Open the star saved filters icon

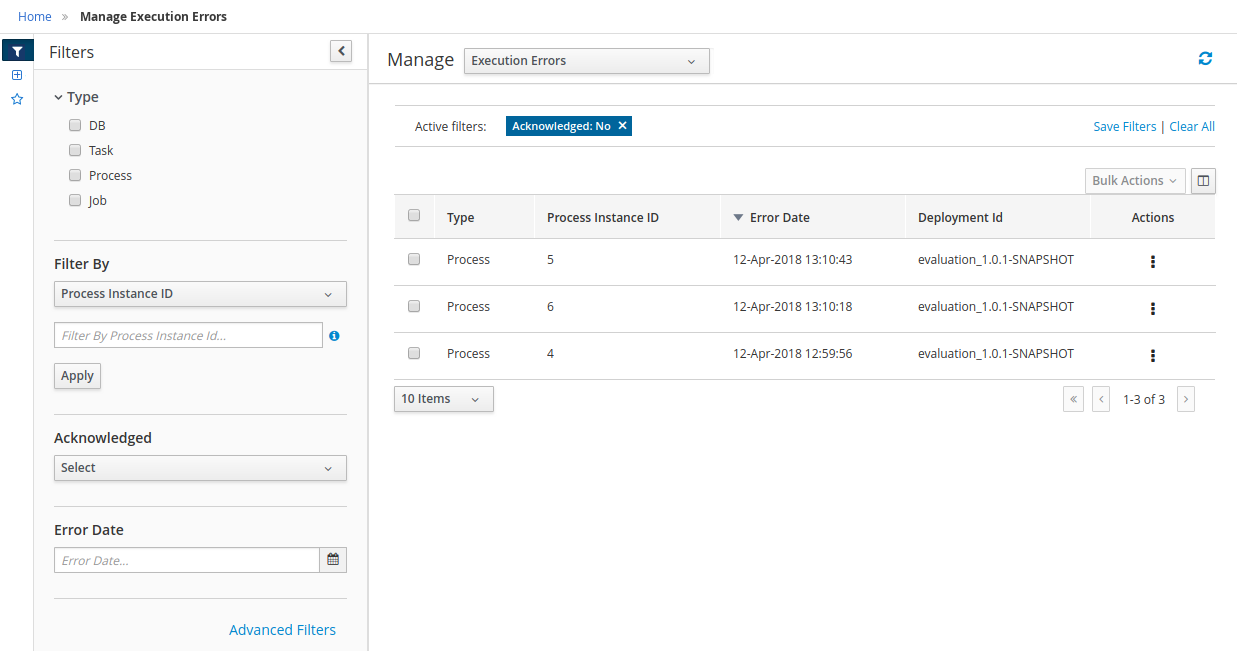click(17, 99)
